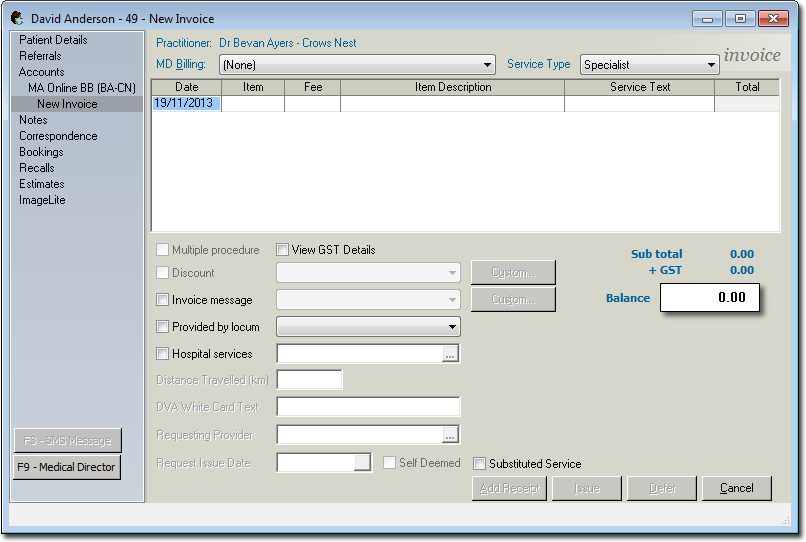Click the Hospital services browse ellipsis button
Image resolution: width=806 pixels, height=542 pixels.
[x=450, y=354]
